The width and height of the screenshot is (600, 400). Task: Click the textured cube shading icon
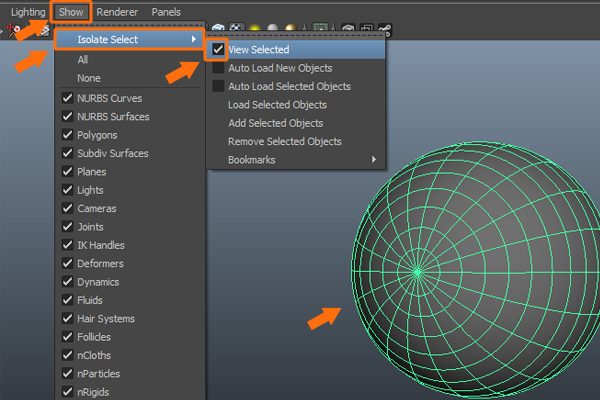(217, 29)
